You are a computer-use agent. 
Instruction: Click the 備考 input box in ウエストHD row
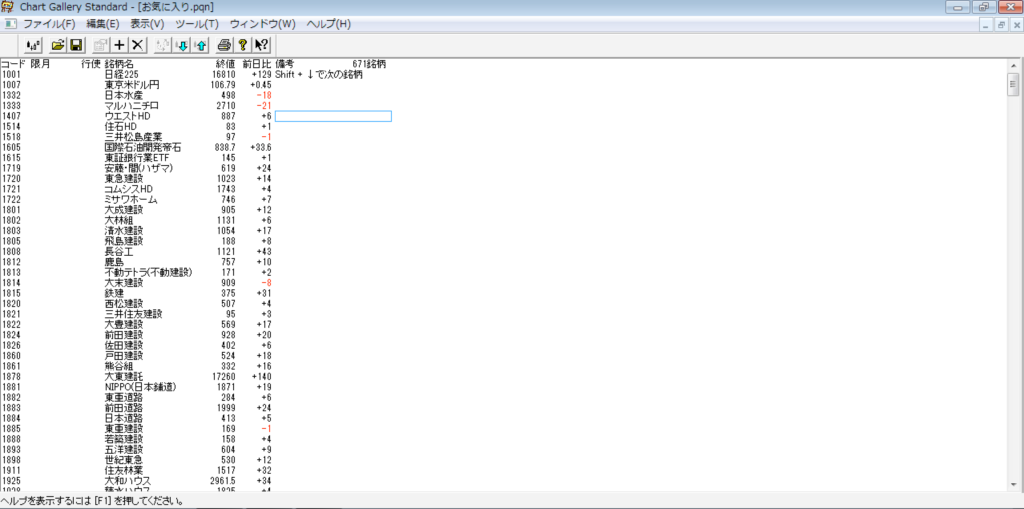click(333, 116)
